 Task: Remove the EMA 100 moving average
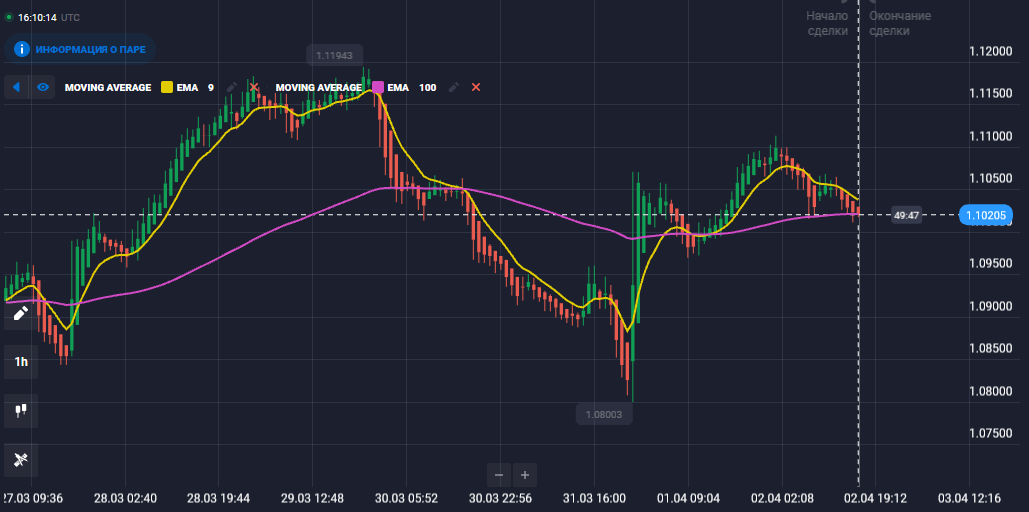[476, 88]
